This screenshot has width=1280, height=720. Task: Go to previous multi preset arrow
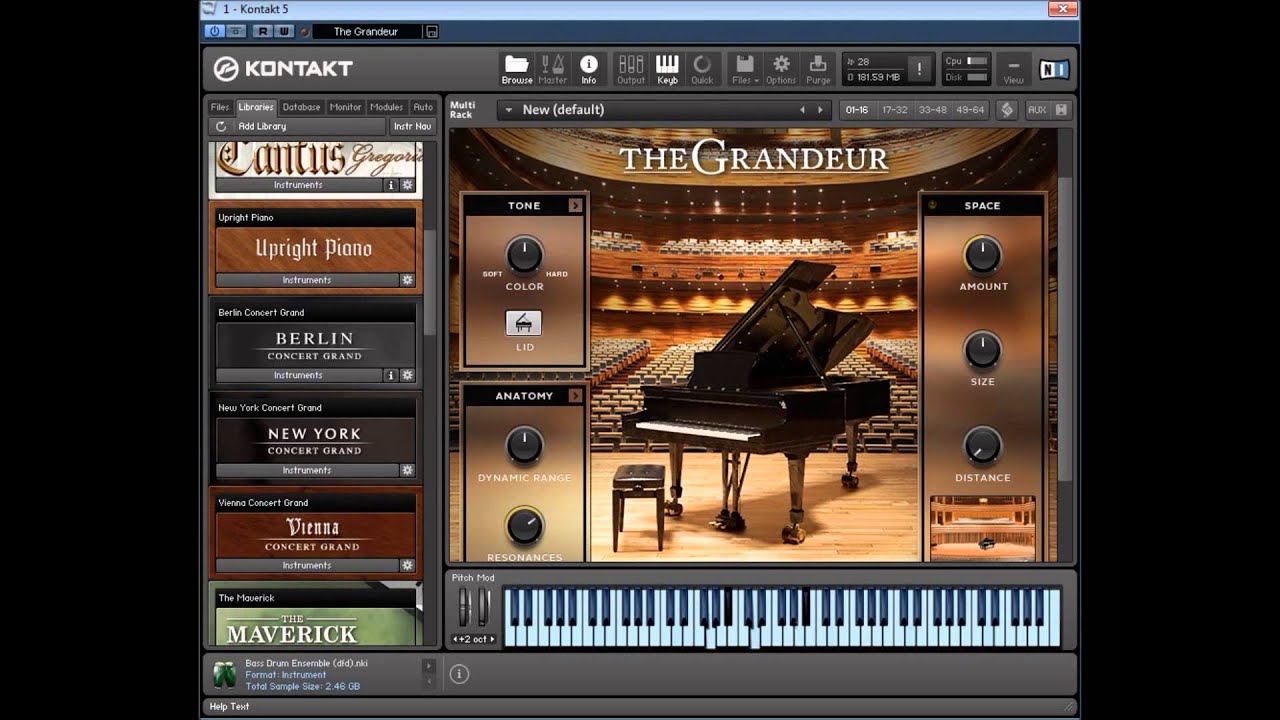coord(802,110)
